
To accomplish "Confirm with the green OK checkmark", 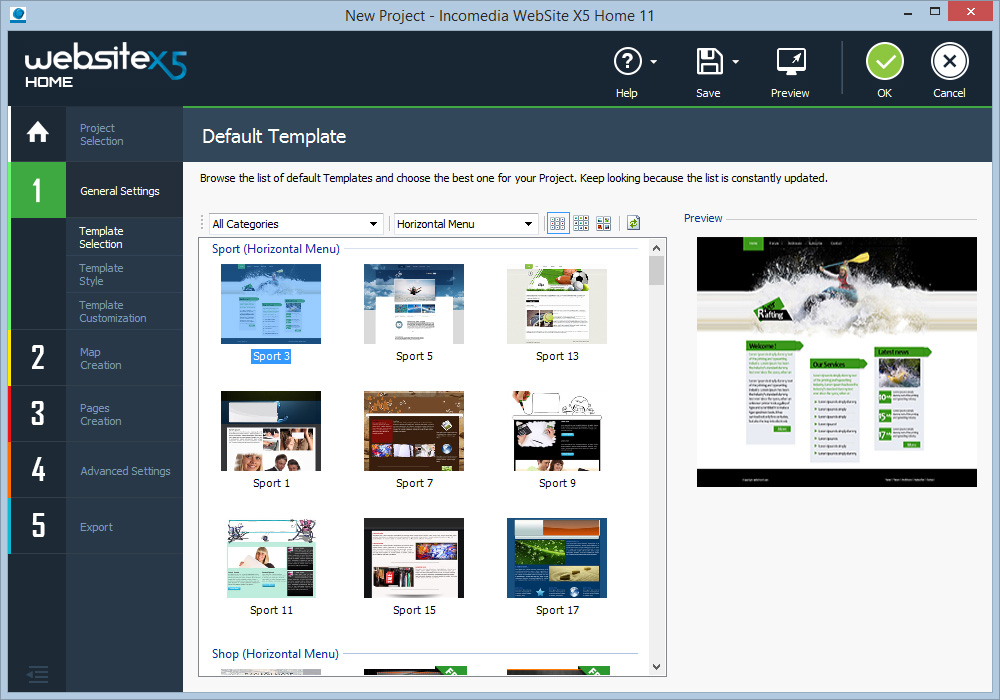I will click(885, 61).
